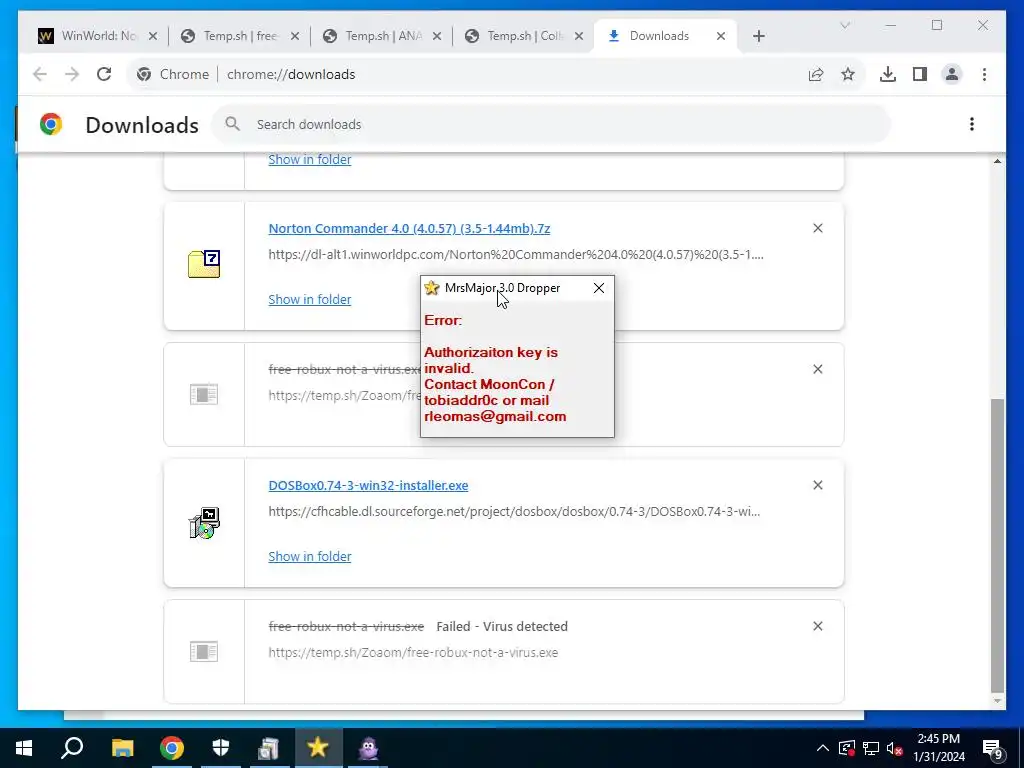Remove DOSBox installer from downloads list

(818, 485)
